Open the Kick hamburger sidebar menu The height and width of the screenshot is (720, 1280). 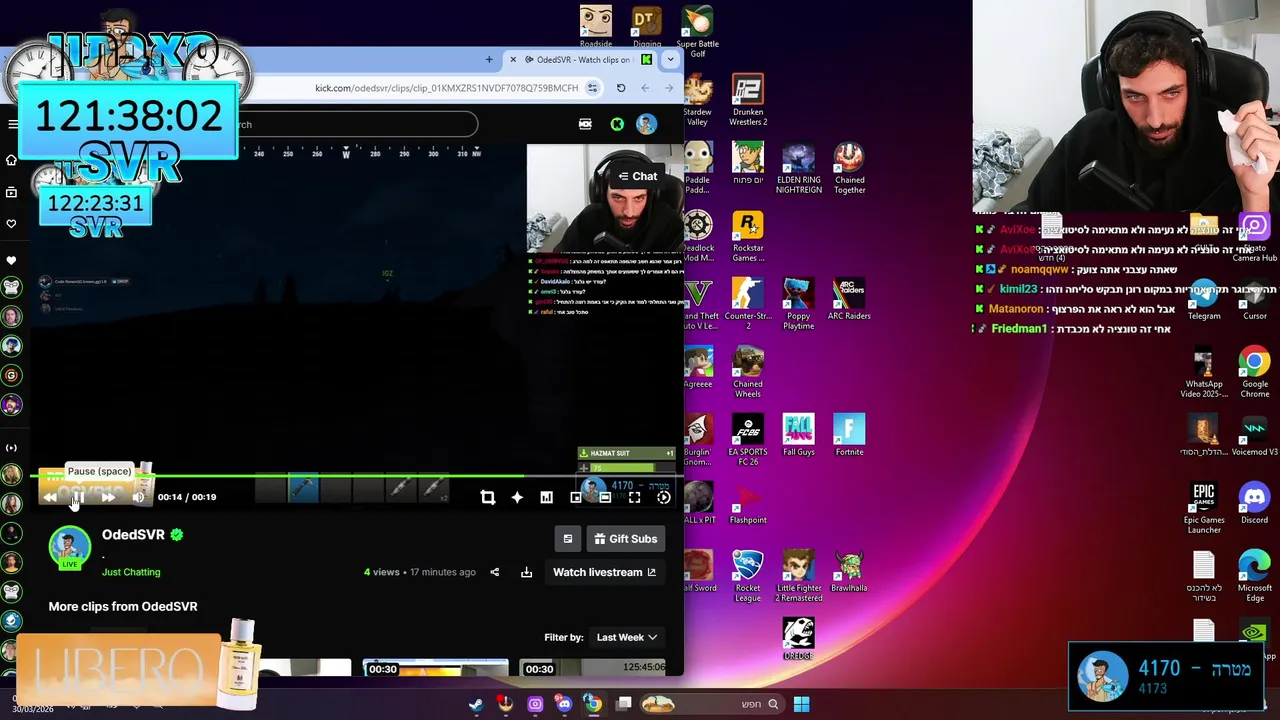[12, 124]
